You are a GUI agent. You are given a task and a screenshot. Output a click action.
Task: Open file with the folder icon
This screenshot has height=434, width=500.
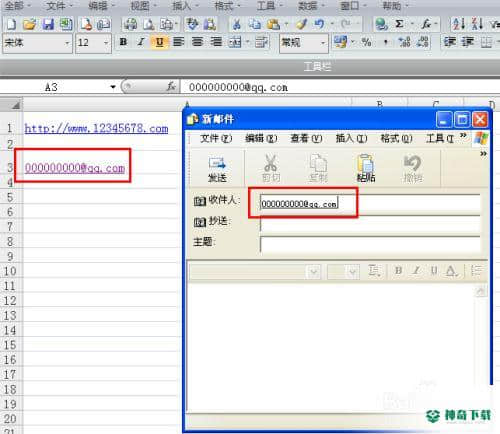click(x=30, y=24)
